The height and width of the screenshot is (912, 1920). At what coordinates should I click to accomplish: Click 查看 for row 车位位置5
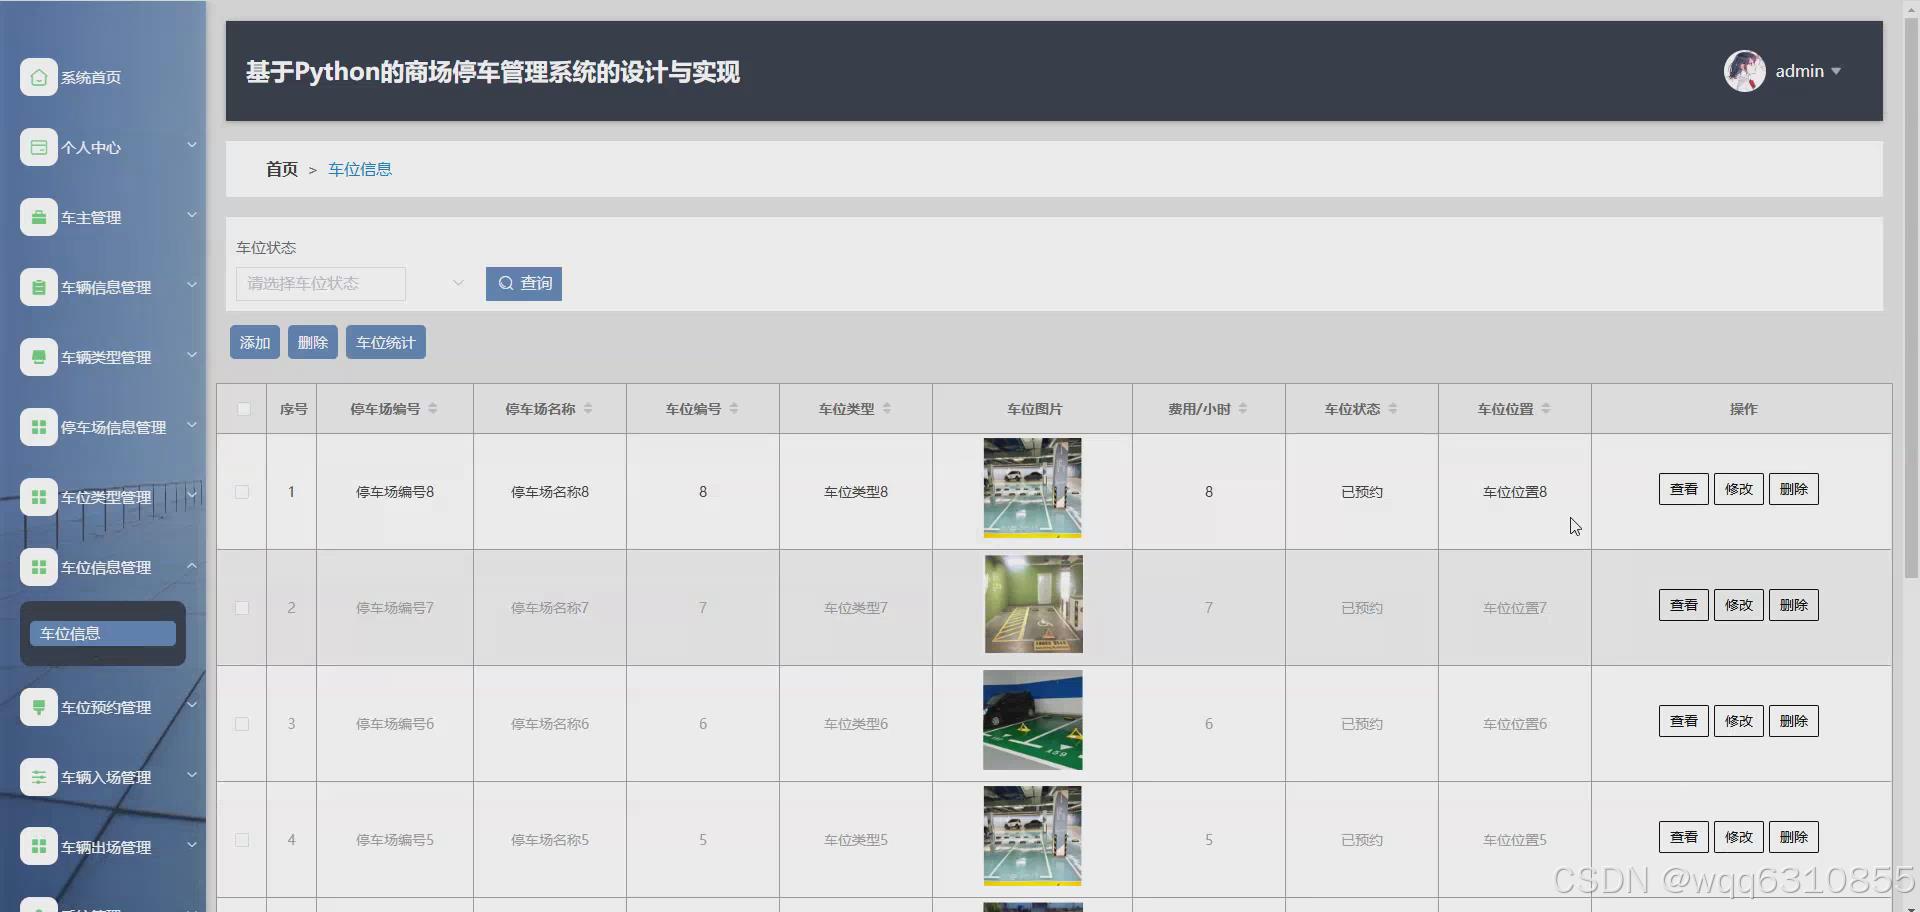point(1684,837)
